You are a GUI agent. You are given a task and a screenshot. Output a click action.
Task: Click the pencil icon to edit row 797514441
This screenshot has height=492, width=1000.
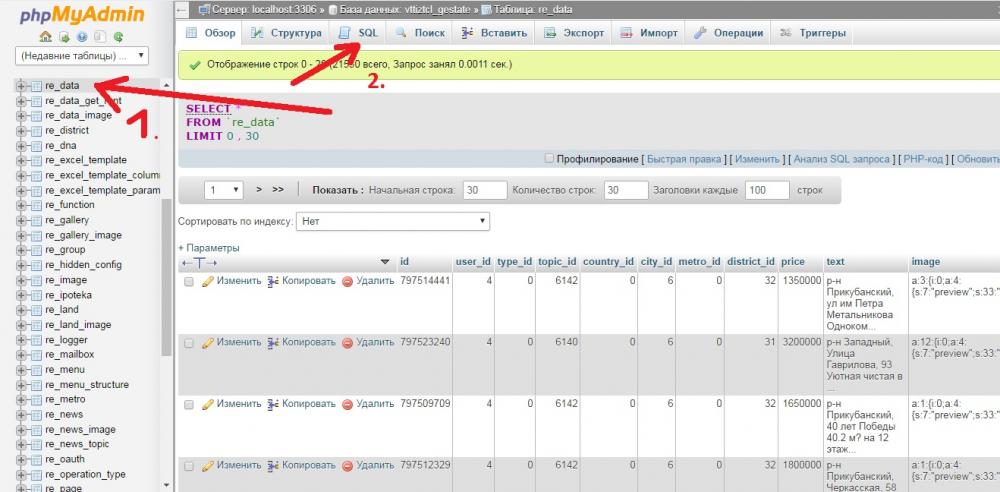pyautogui.click(x=208, y=281)
